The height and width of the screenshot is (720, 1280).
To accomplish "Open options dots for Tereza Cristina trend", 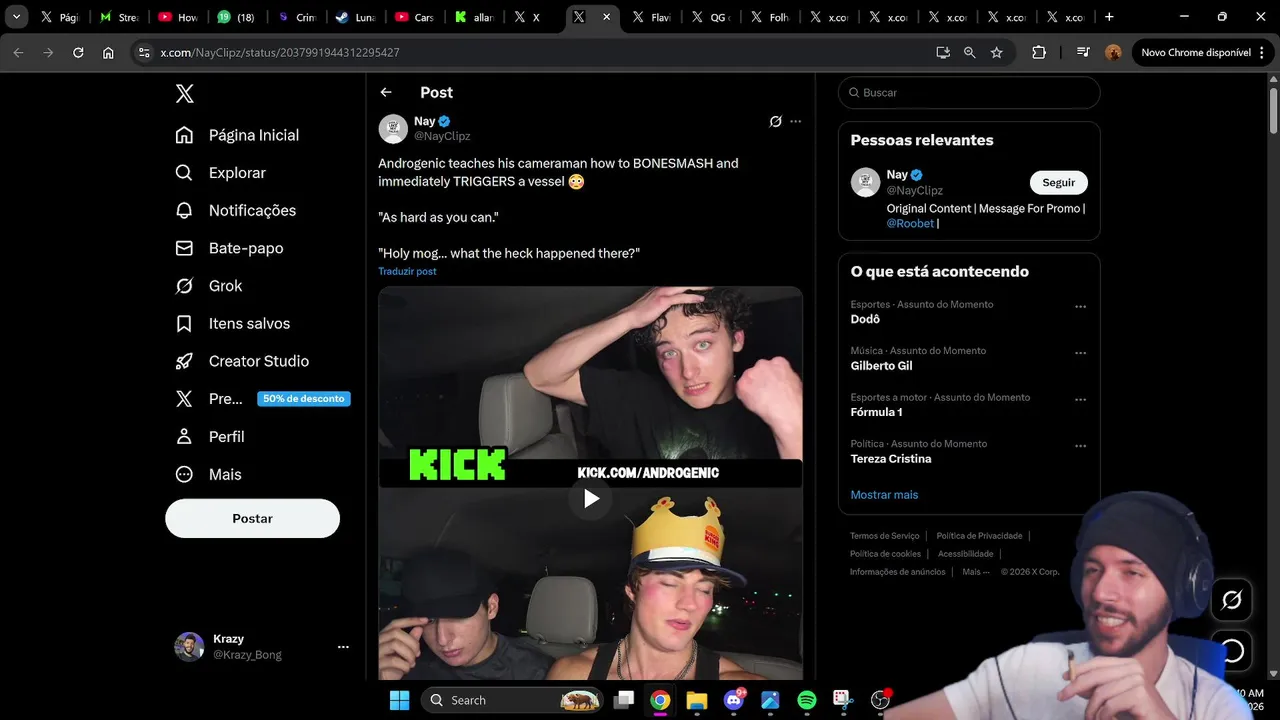I will click(1080, 446).
